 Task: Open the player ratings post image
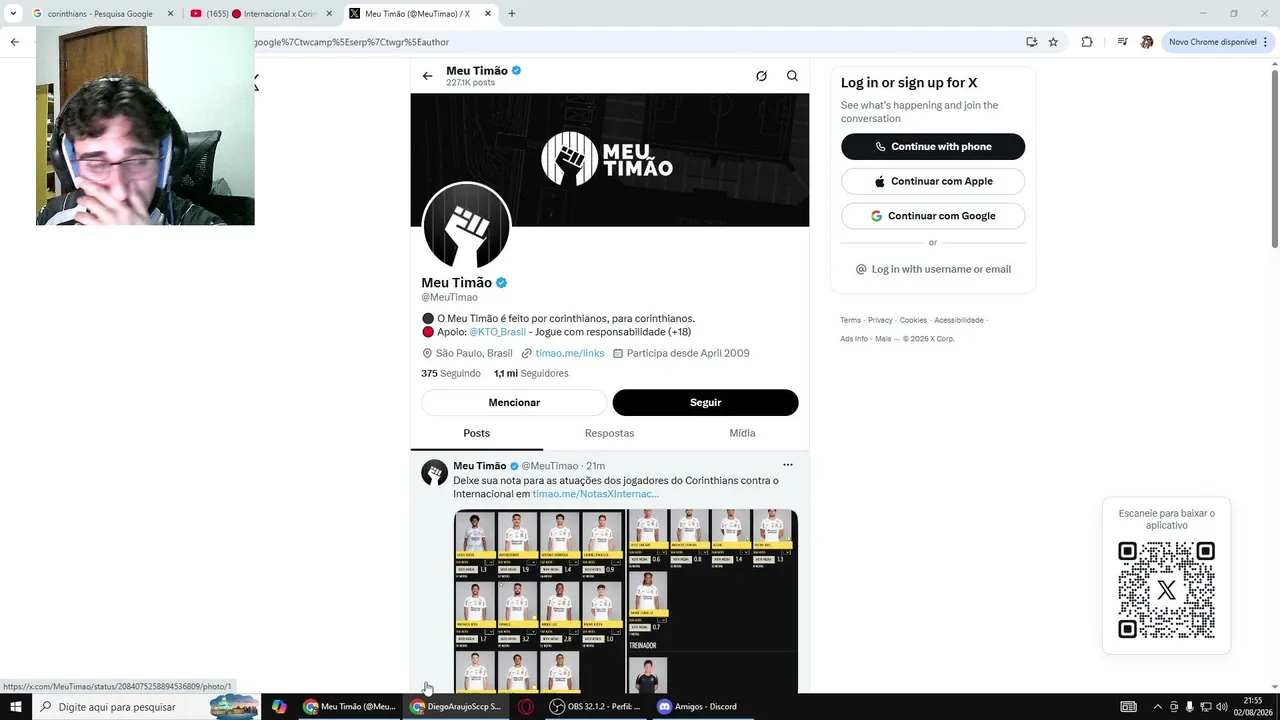(x=626, y=601)
